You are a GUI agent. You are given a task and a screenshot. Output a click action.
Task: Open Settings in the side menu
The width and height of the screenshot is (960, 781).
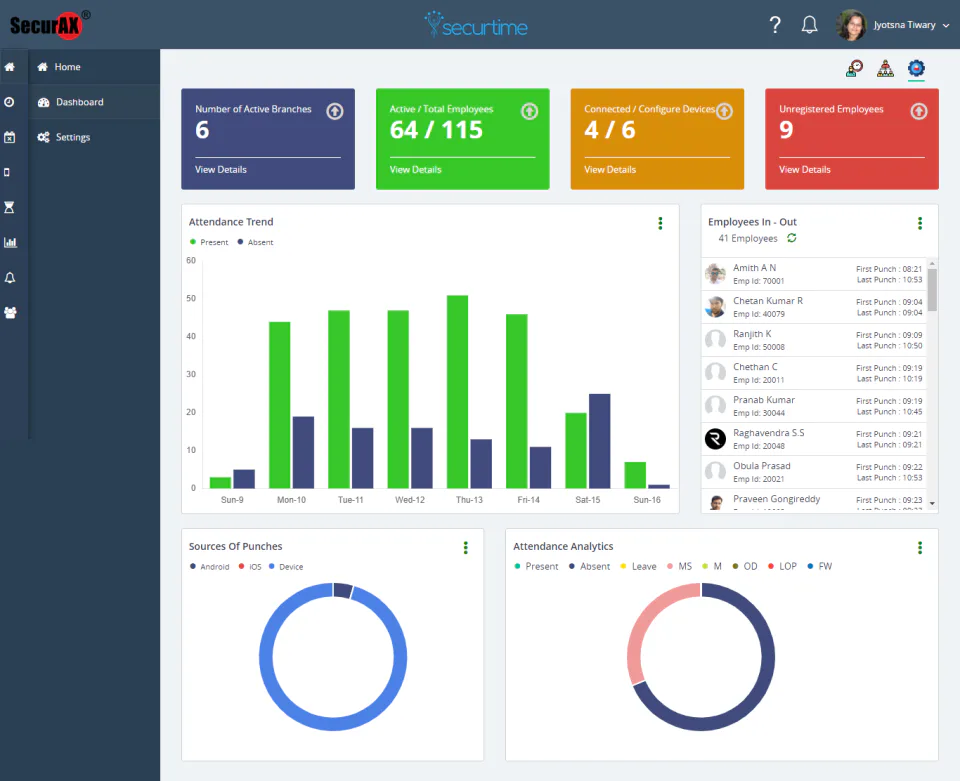coord(94,137)
